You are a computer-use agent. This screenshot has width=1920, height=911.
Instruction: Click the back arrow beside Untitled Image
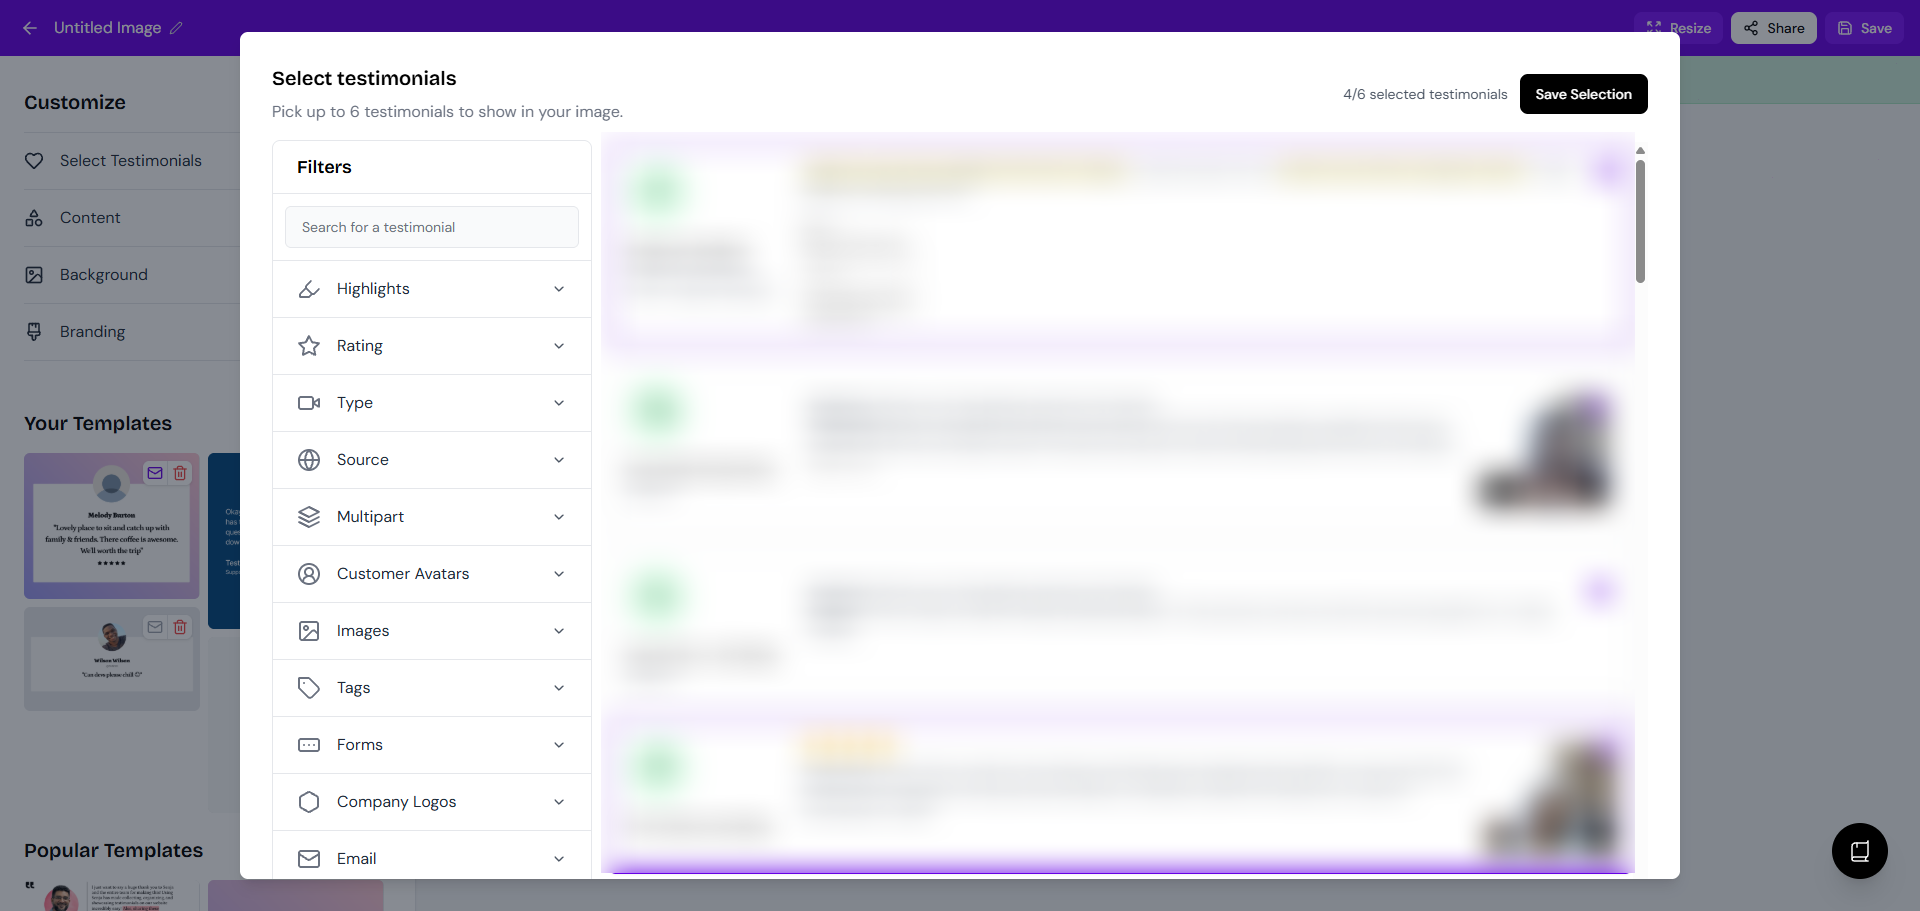click(x=30, y=28)
